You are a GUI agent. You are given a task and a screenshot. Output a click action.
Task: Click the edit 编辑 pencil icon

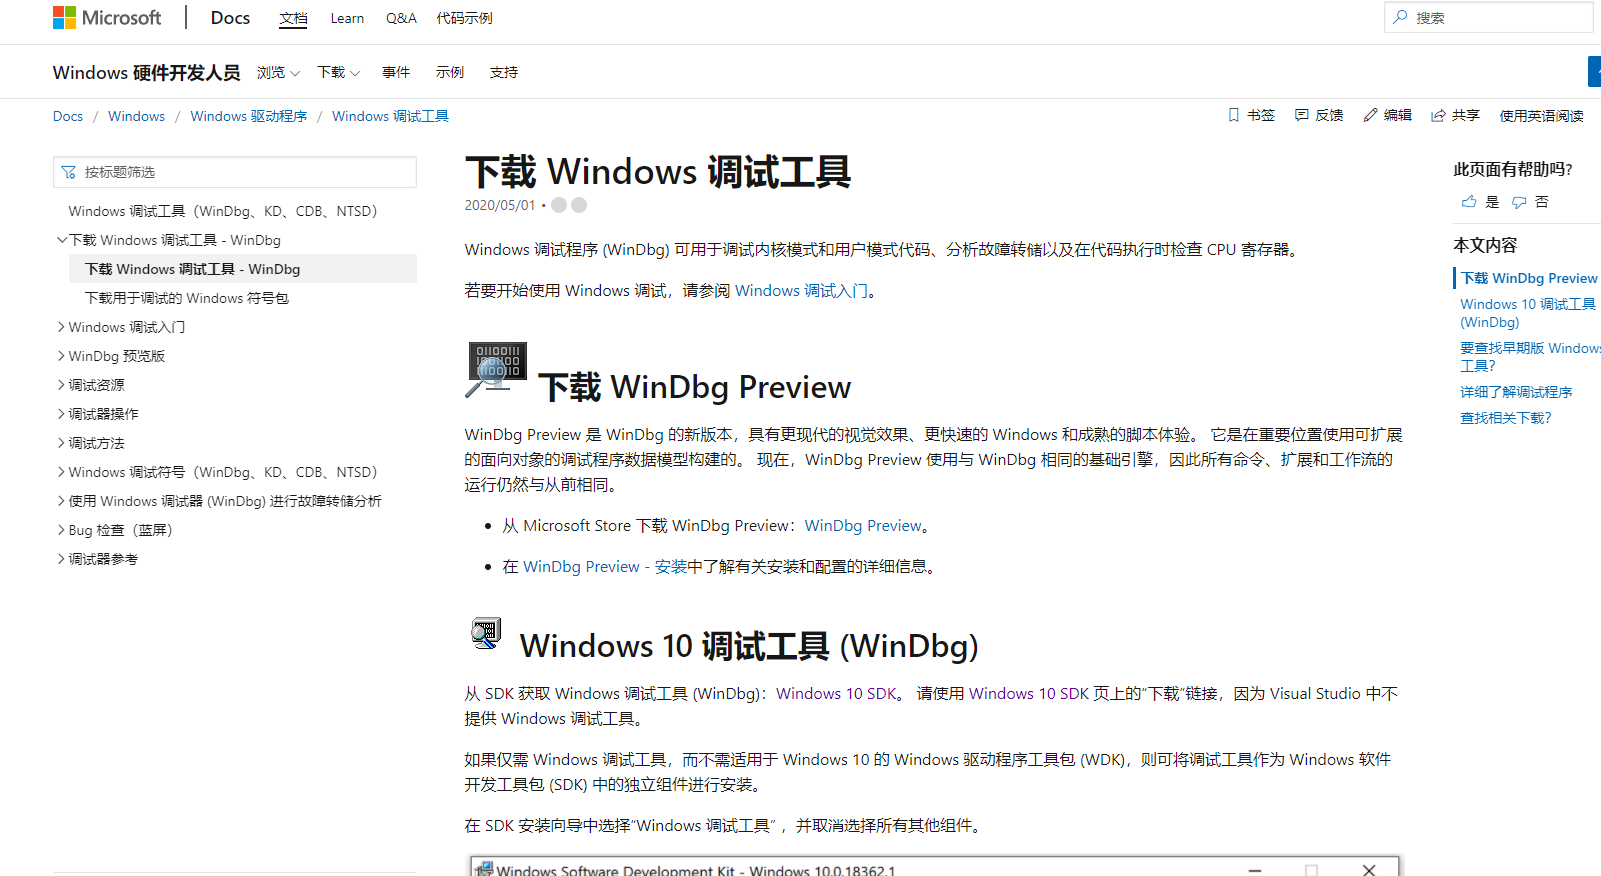click(1370, 115)
